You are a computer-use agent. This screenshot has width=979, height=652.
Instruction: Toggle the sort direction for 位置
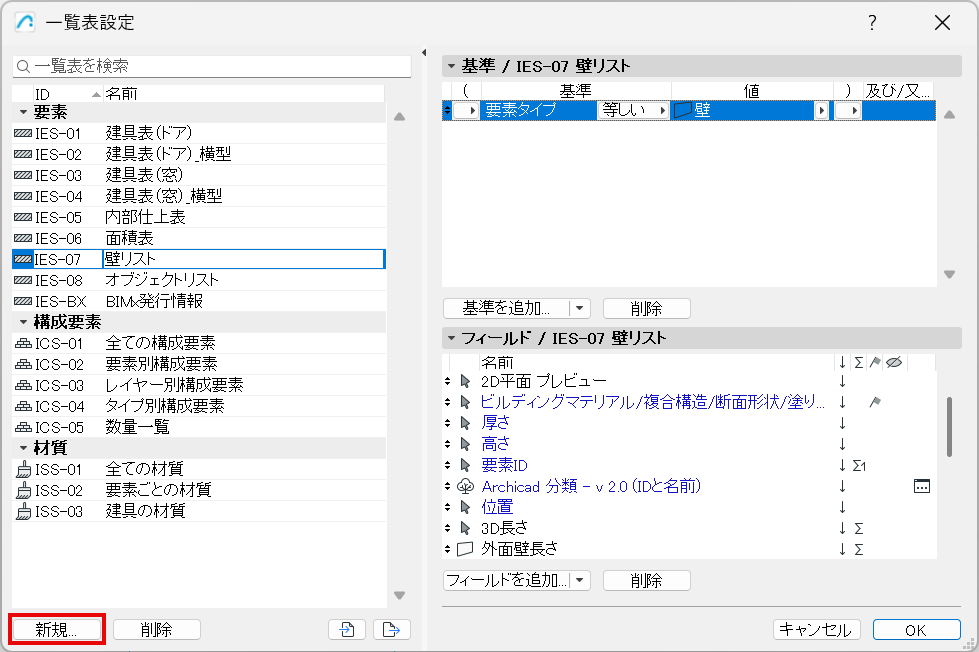pyautogui.click(x=842, y=507)
